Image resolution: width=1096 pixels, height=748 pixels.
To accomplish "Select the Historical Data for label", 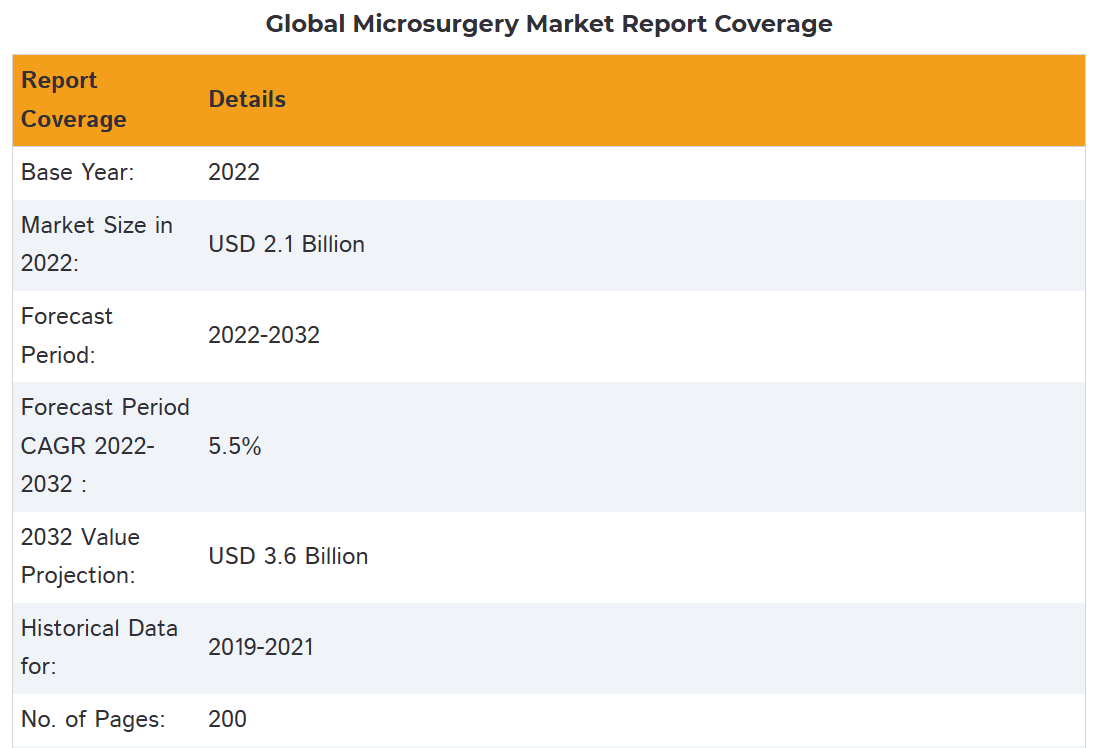I will point(99,647).
